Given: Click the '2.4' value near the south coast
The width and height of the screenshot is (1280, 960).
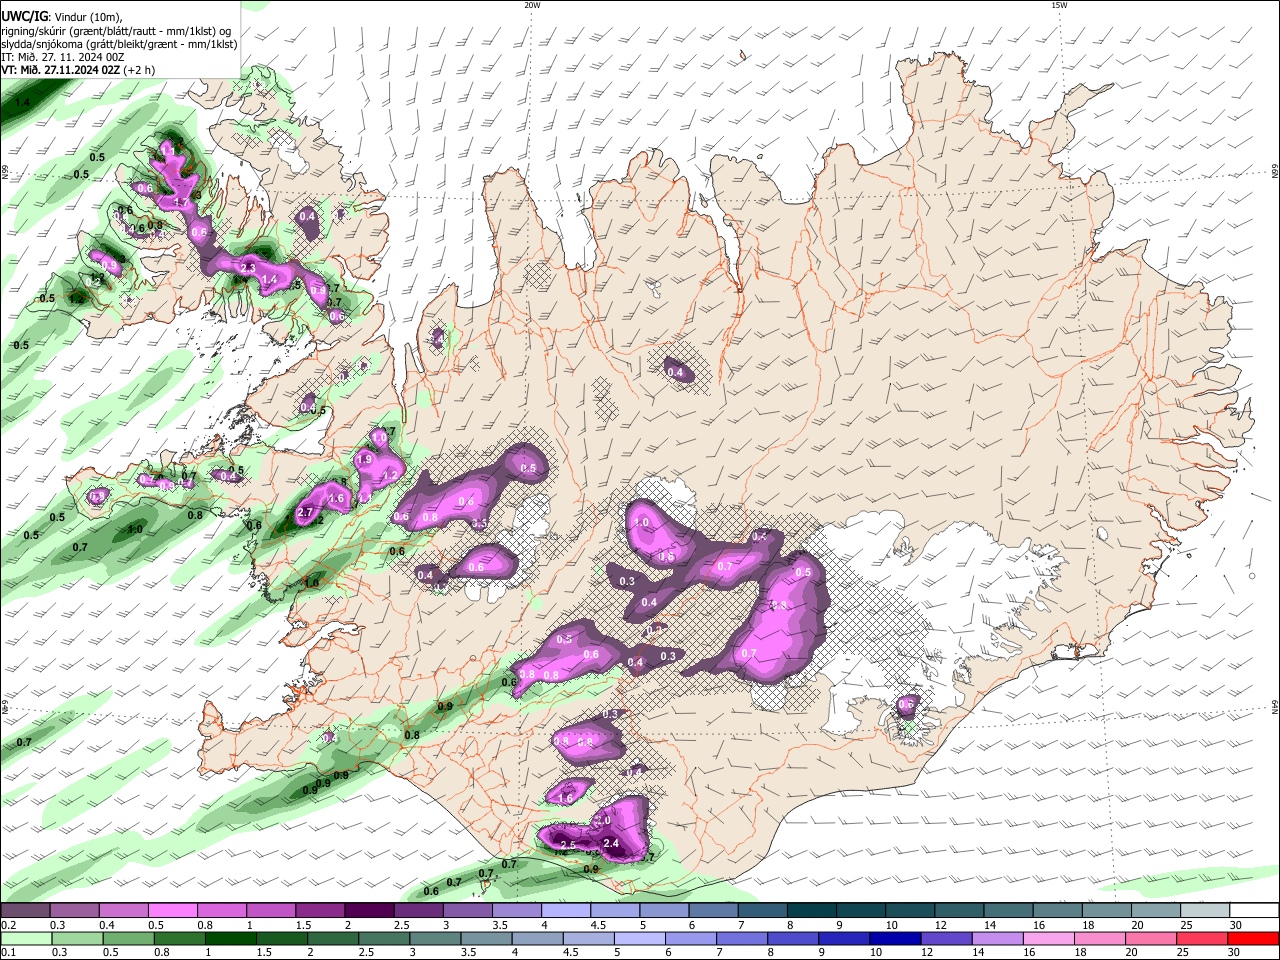Looking at the screenshot, I should 612,844.
